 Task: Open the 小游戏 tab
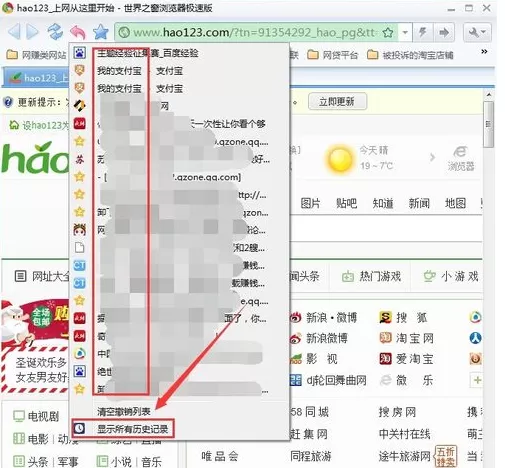pos(452,276)
